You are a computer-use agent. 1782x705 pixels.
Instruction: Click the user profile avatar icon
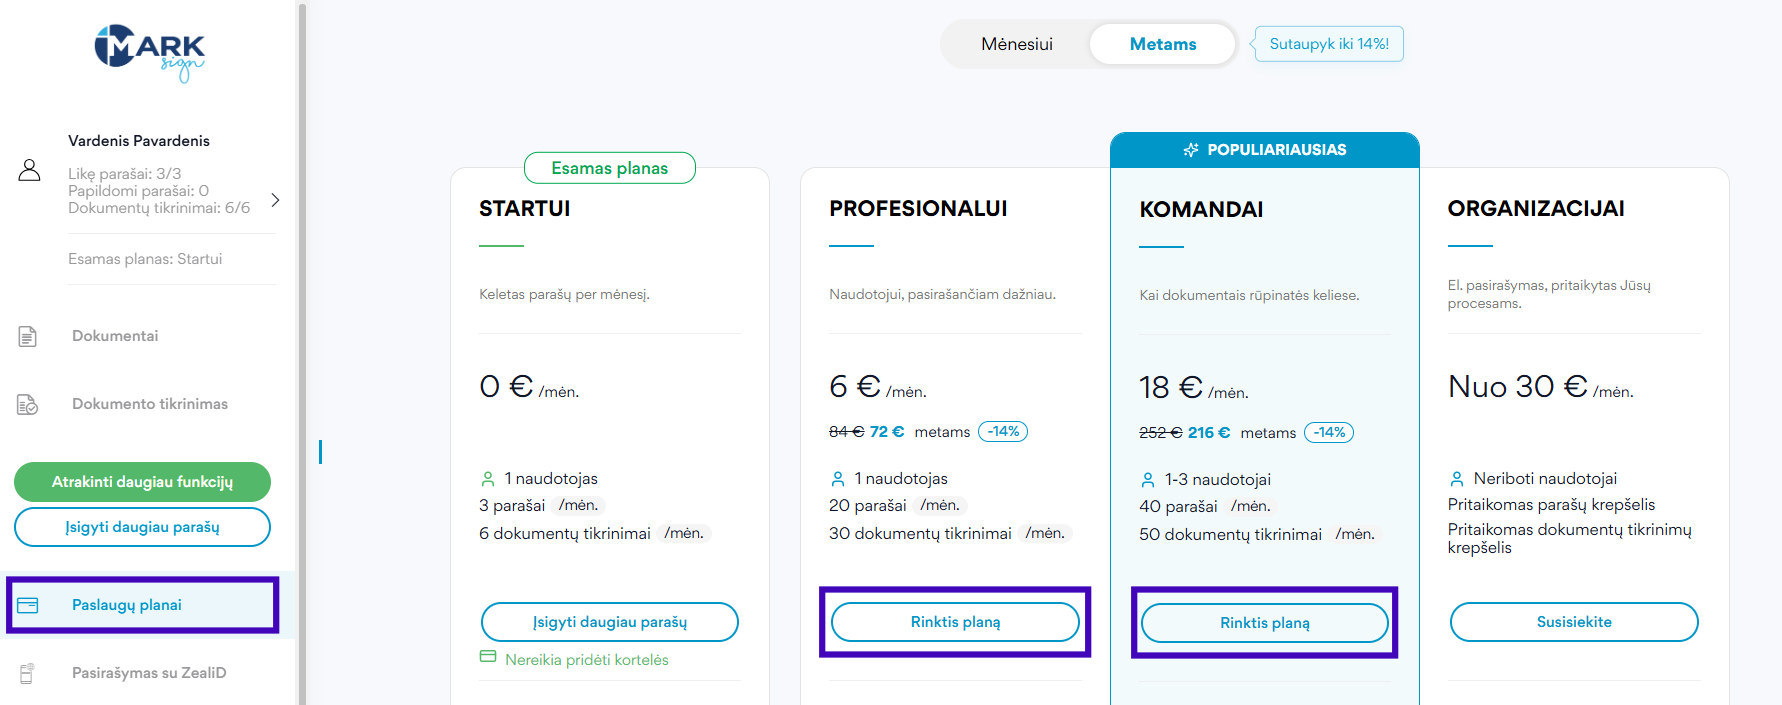[30, 170]
